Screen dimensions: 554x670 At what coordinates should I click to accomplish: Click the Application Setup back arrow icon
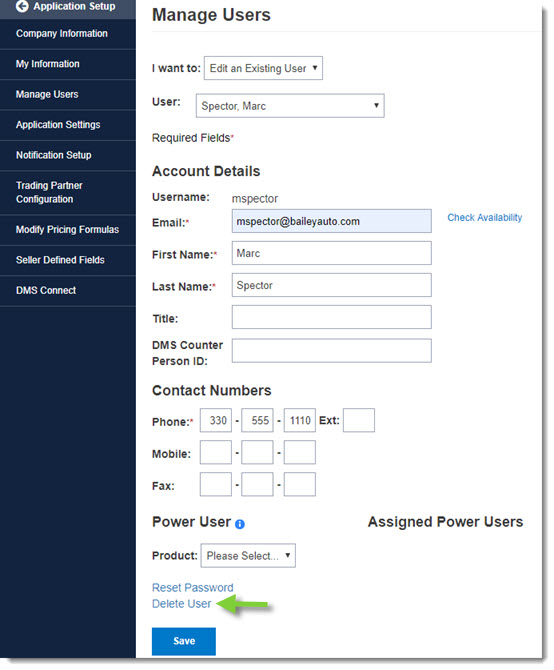(22, 6)
